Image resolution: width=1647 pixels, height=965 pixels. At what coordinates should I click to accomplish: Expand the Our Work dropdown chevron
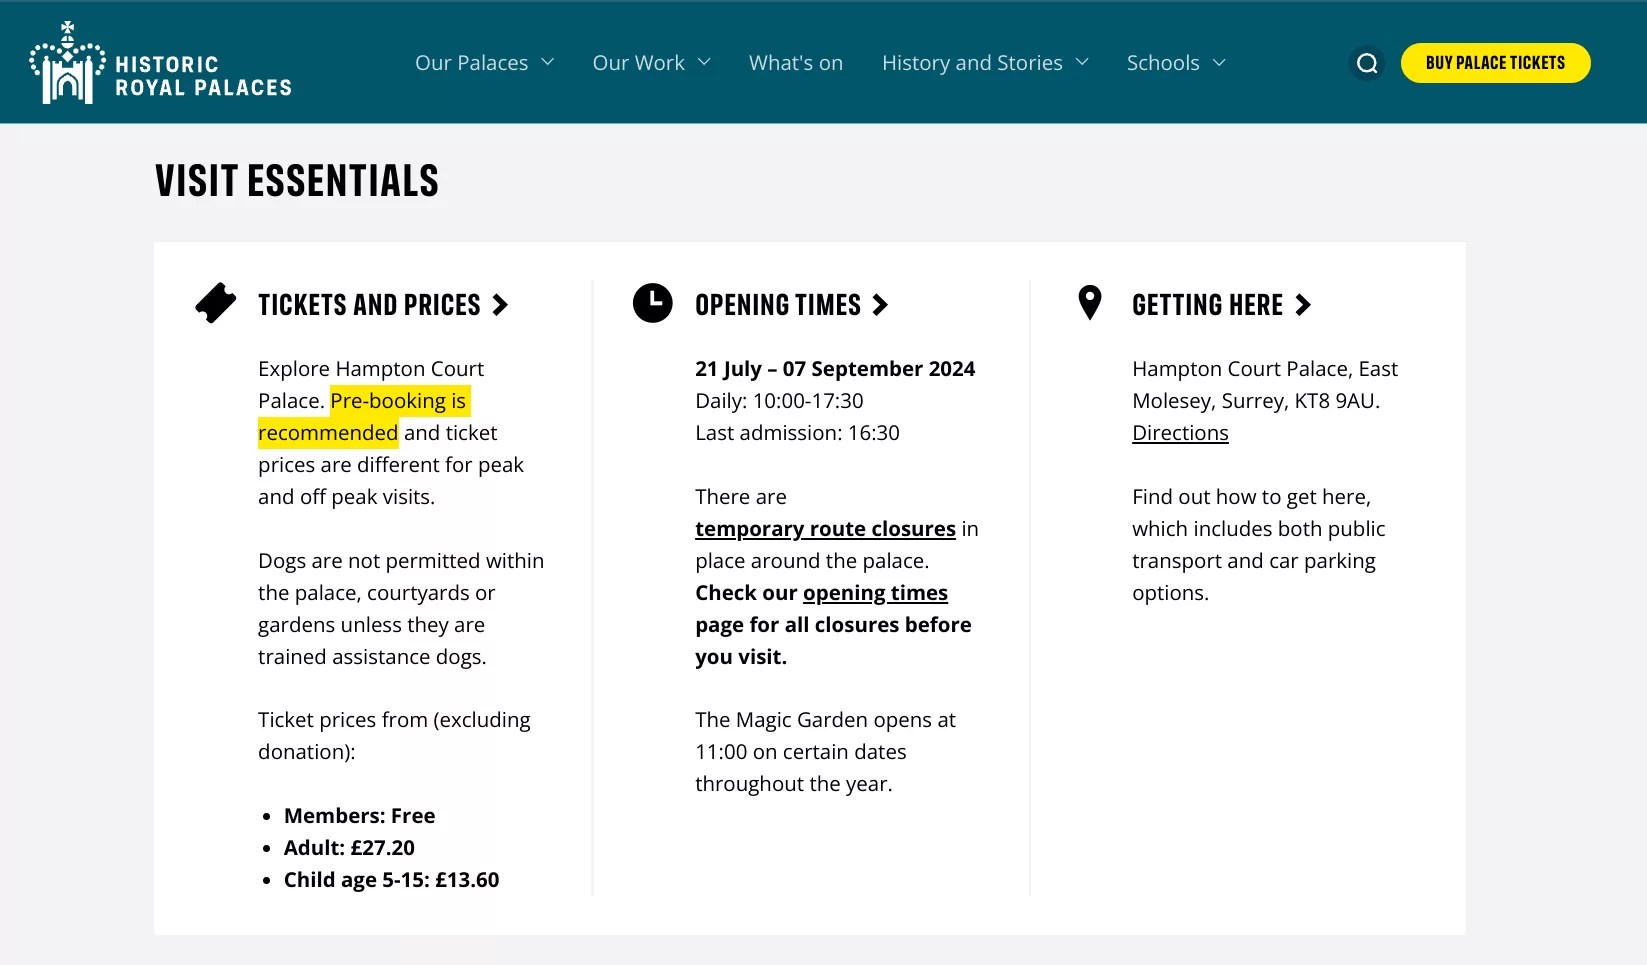(x=704, y=62)
